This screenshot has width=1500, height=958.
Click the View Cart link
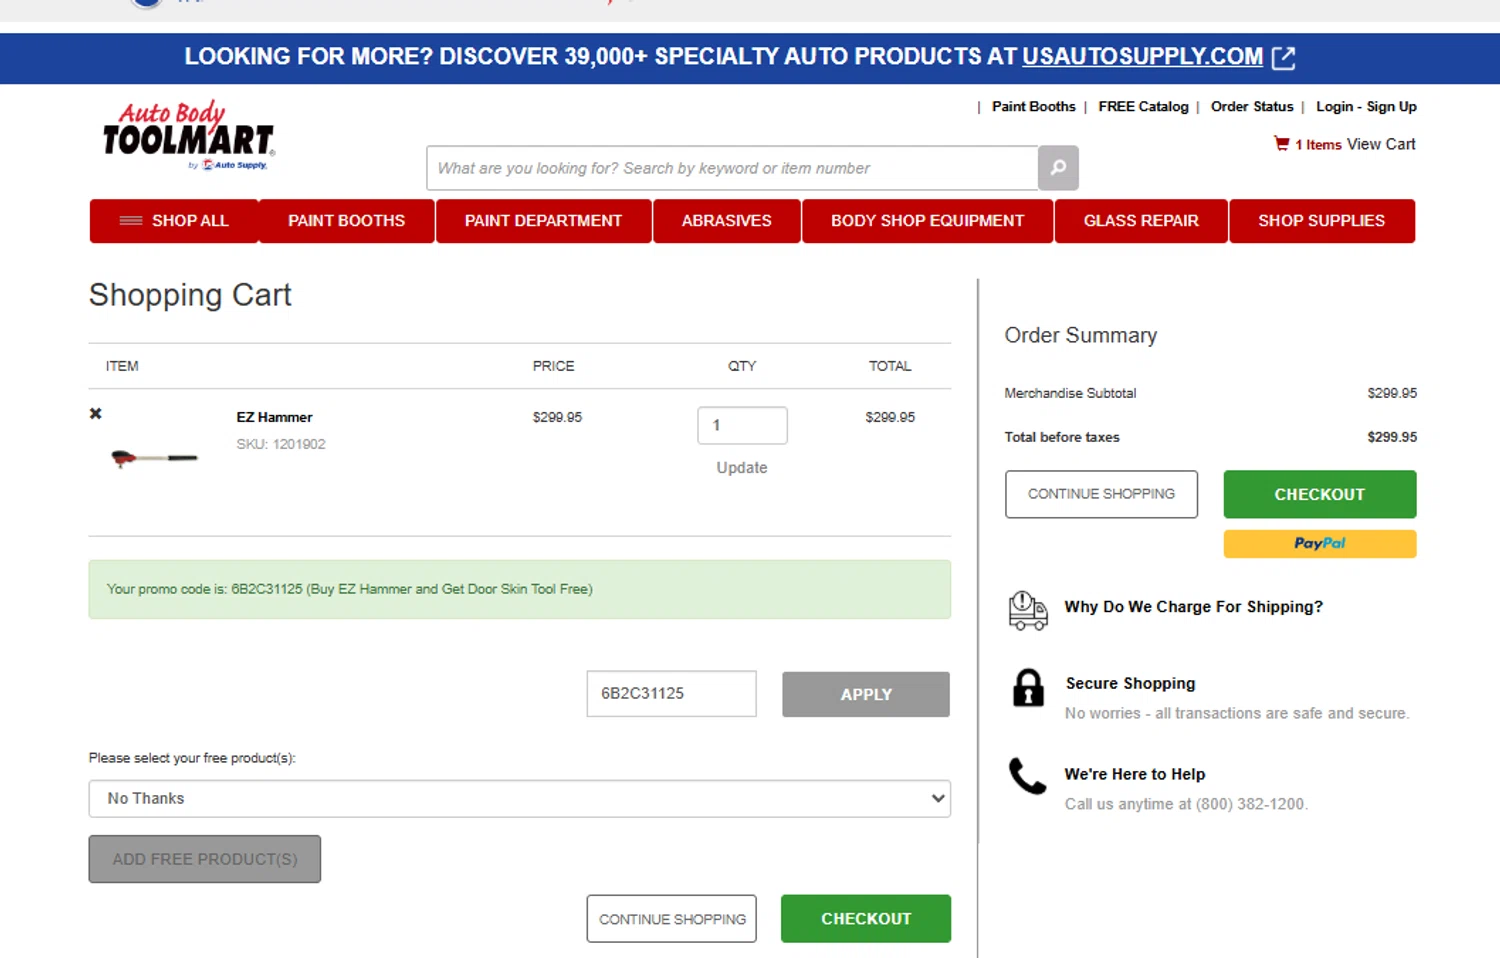1381,144
